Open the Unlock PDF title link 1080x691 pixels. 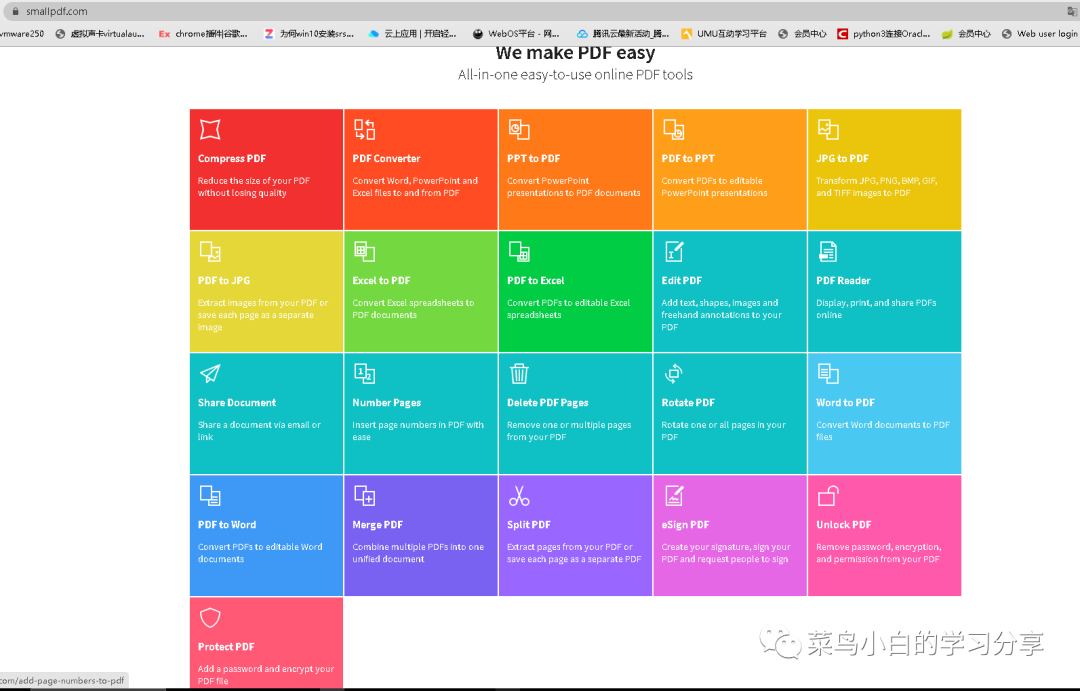844,524
